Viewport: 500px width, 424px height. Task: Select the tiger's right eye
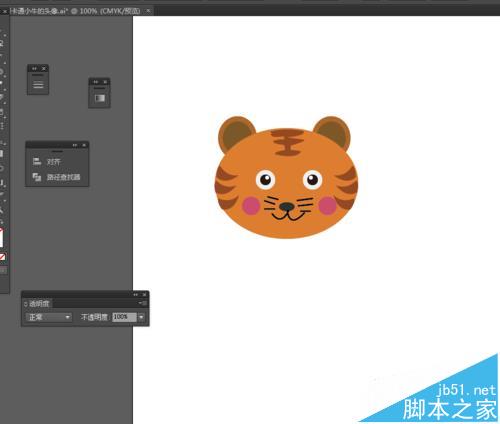pos(313,180)
